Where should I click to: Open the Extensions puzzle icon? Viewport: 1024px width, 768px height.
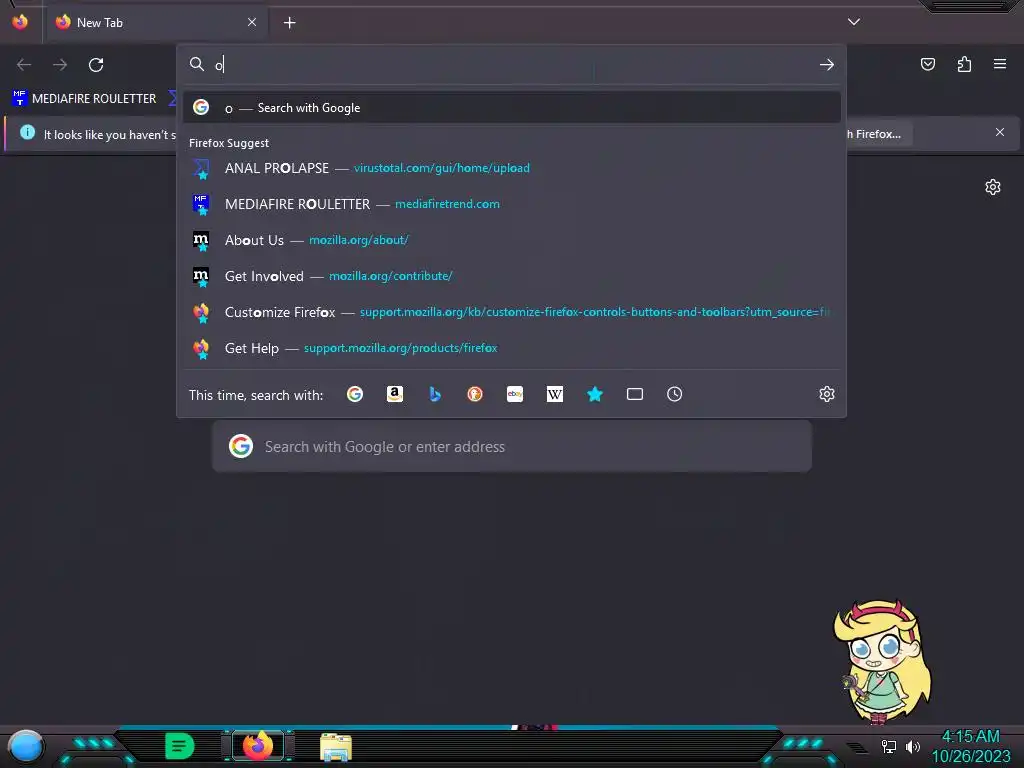tap(964, 64)
